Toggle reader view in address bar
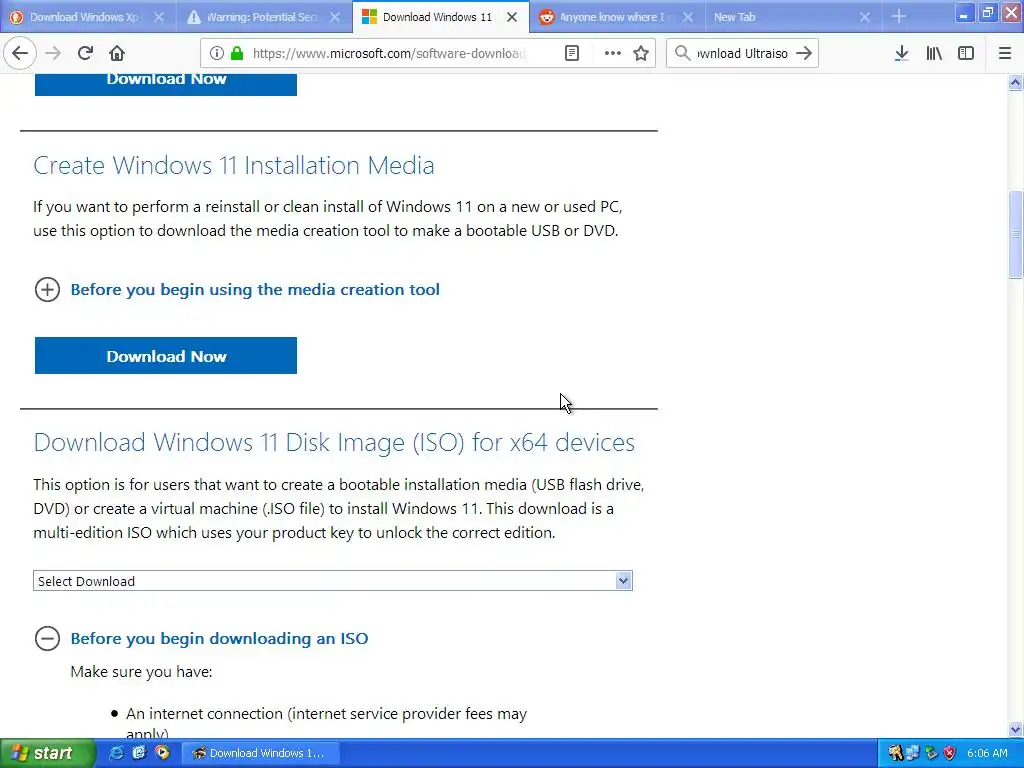 [571, 54]
